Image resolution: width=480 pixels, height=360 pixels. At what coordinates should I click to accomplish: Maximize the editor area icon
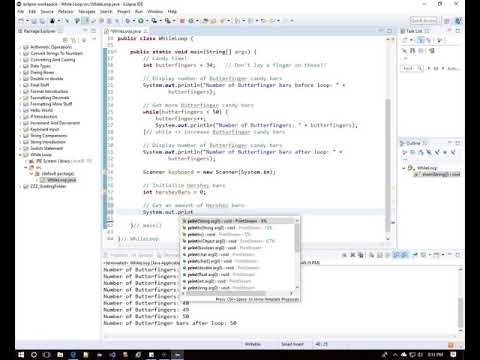[389, 31]
